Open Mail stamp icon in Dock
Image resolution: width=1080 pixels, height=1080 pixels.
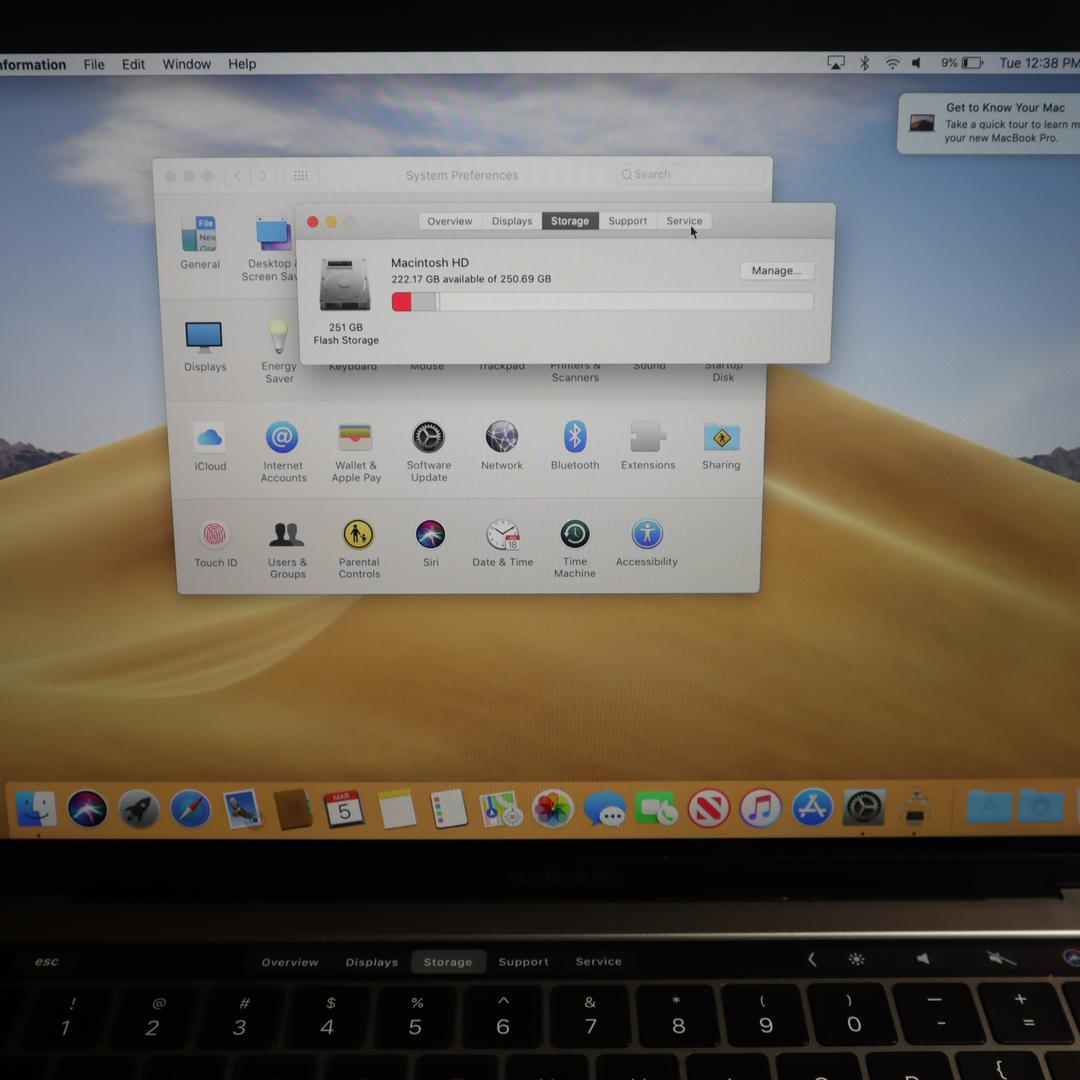pos(242,809)
